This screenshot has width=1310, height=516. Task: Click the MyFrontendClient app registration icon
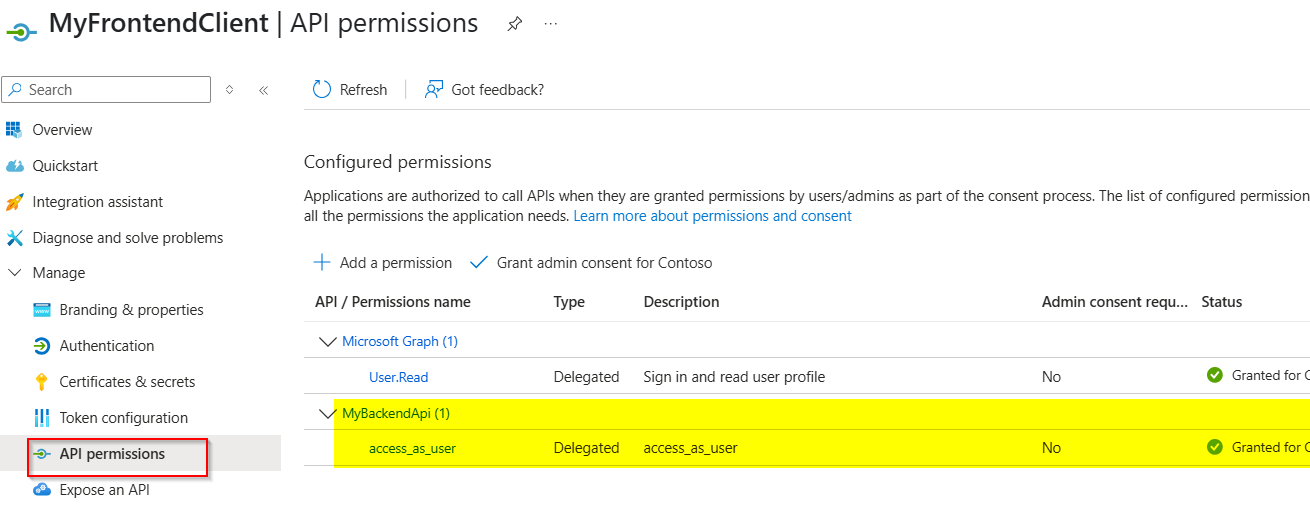tap(22, 30)
